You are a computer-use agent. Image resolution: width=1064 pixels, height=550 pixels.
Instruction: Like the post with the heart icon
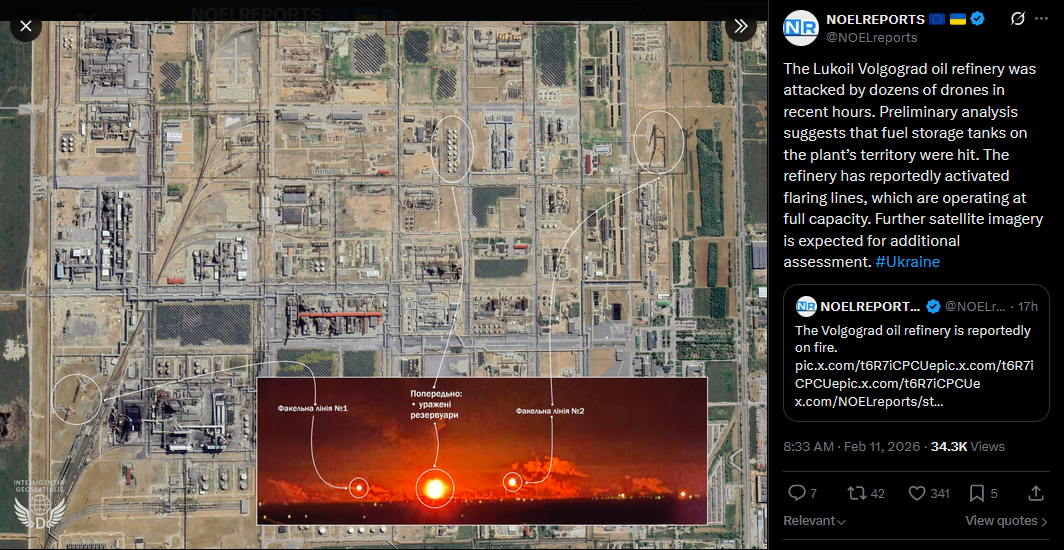[917, 493]
